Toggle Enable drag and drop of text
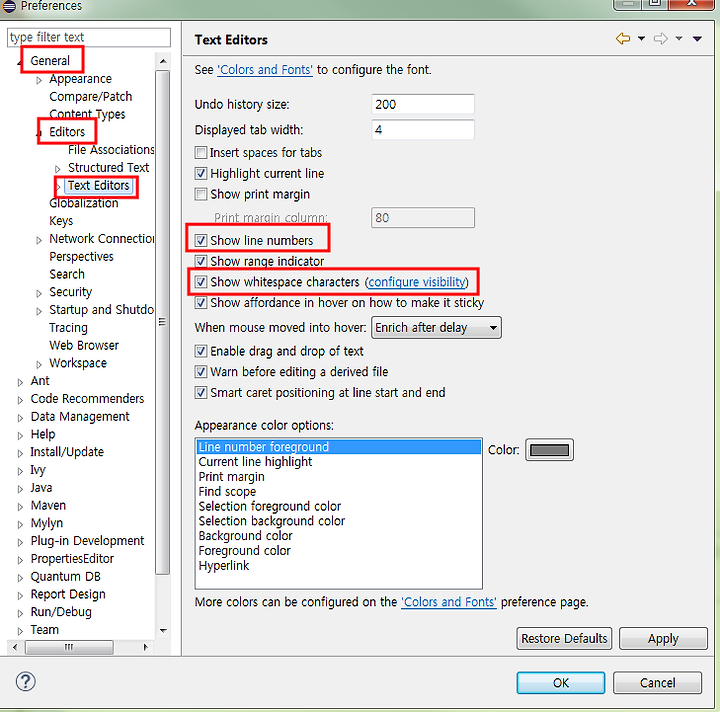This screenshot has width=720, height=712. (x=201, y=351)
